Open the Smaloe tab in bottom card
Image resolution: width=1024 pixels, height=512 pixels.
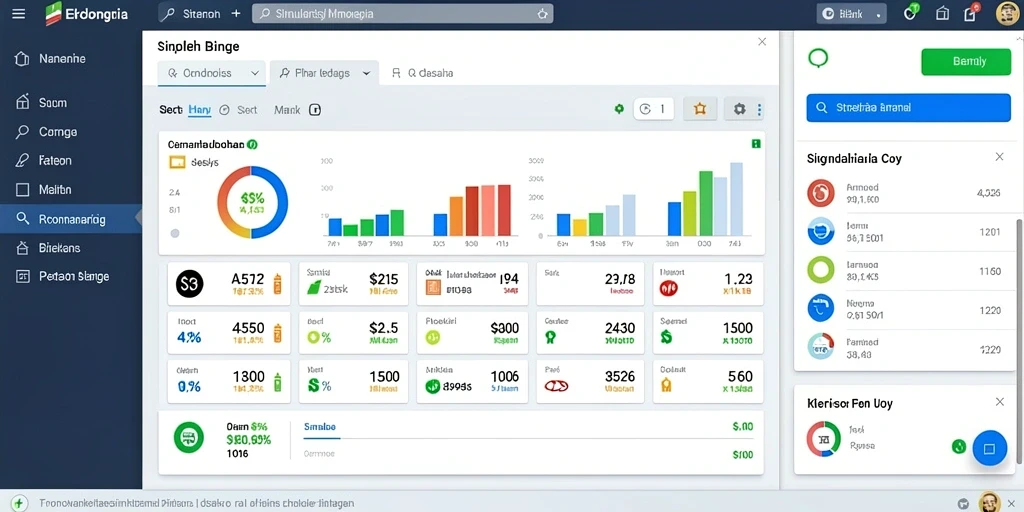click(320, 426)
